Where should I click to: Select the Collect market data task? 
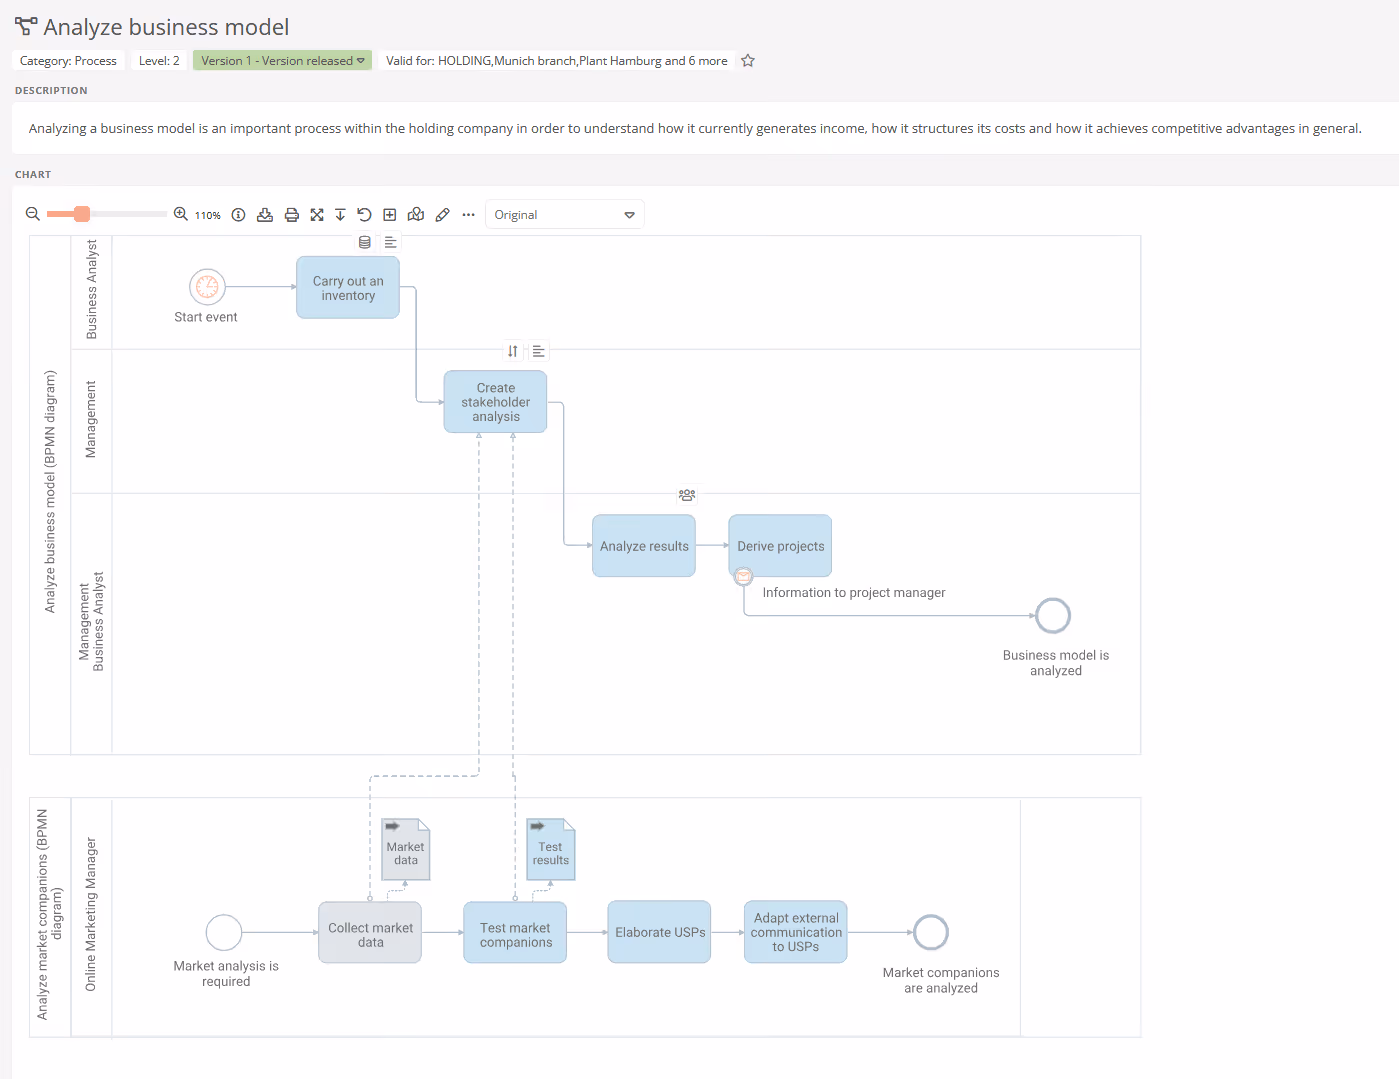370,933
